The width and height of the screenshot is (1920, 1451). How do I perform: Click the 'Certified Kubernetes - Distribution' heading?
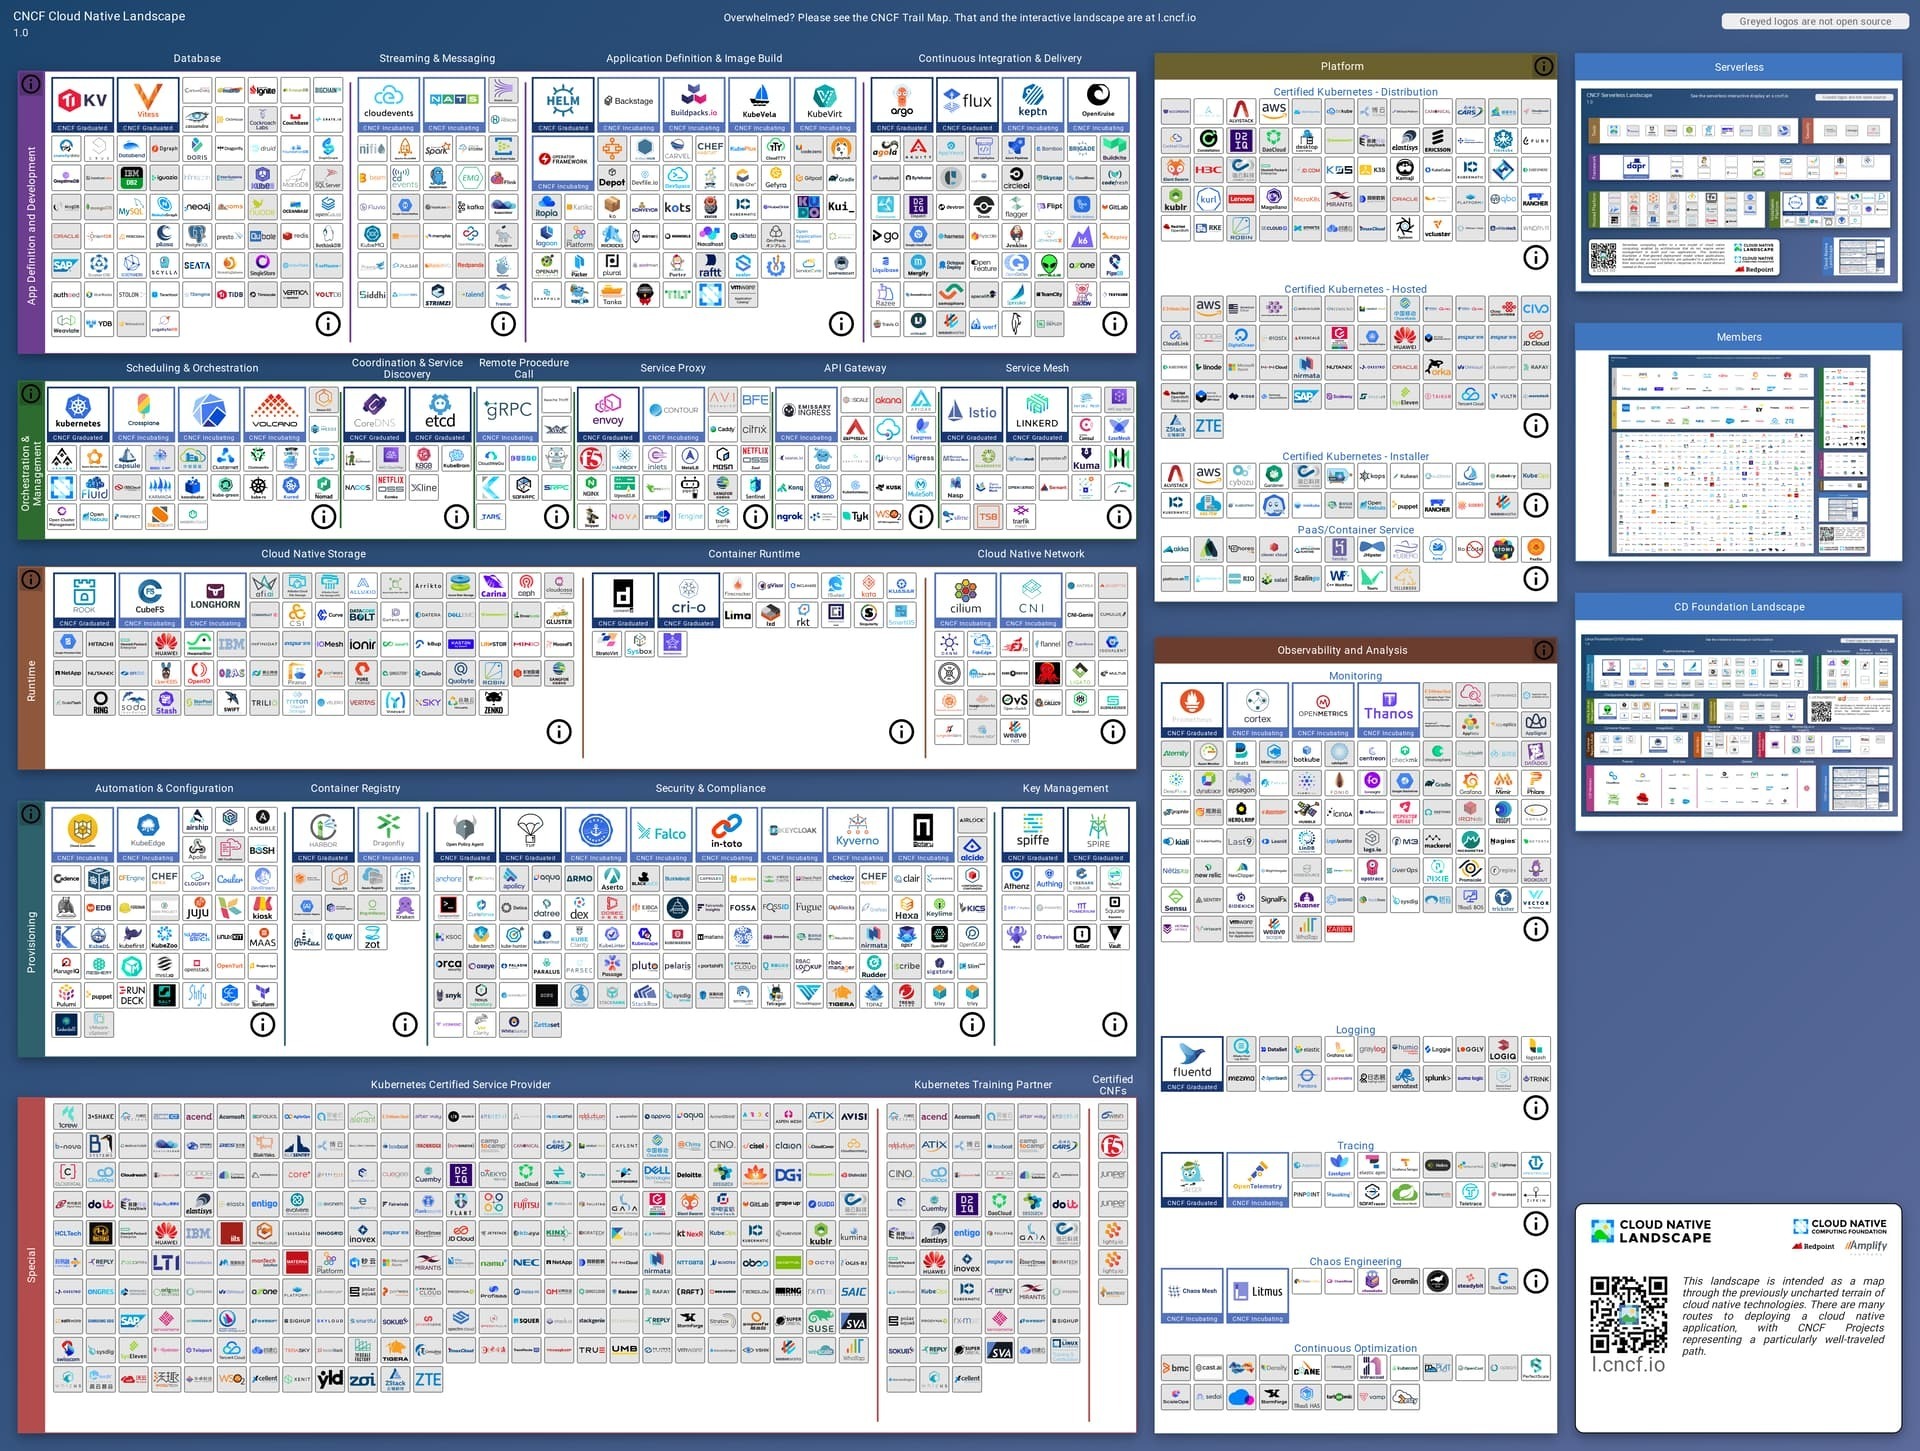1355,92
